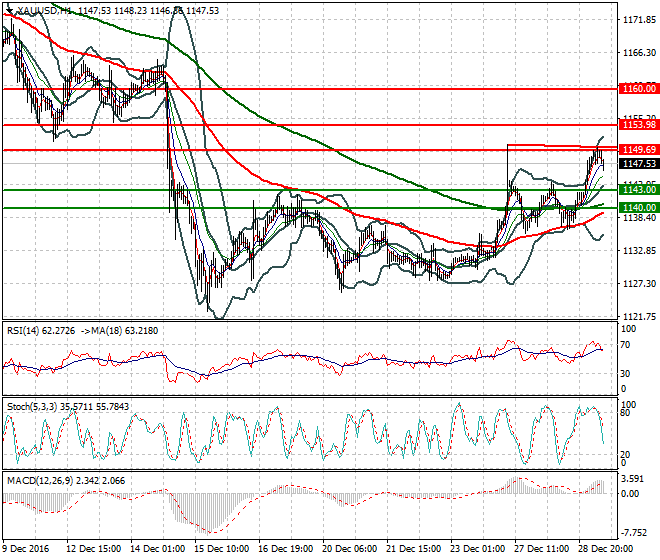Click the 20 Dec 06:00 time label
The image size is (660, 560).
click(350, 549)
